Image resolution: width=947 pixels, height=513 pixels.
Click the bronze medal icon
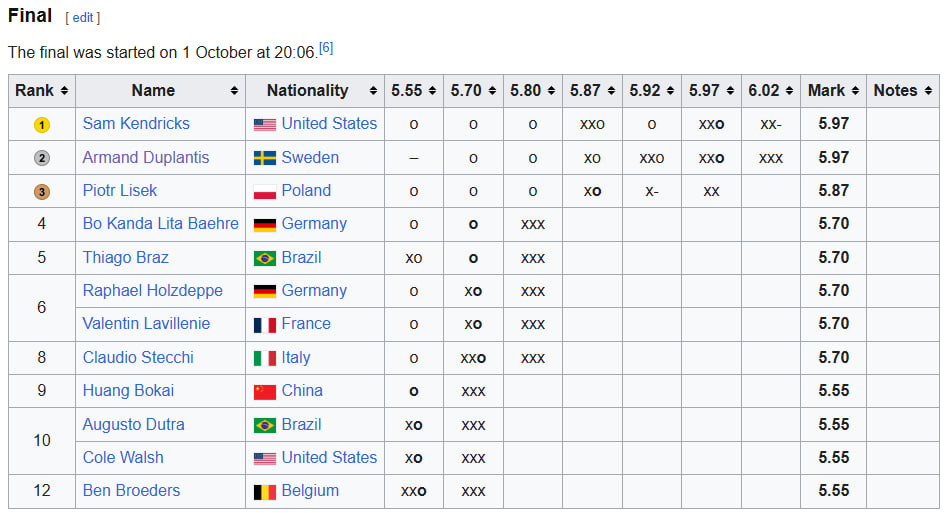point(41,191)
